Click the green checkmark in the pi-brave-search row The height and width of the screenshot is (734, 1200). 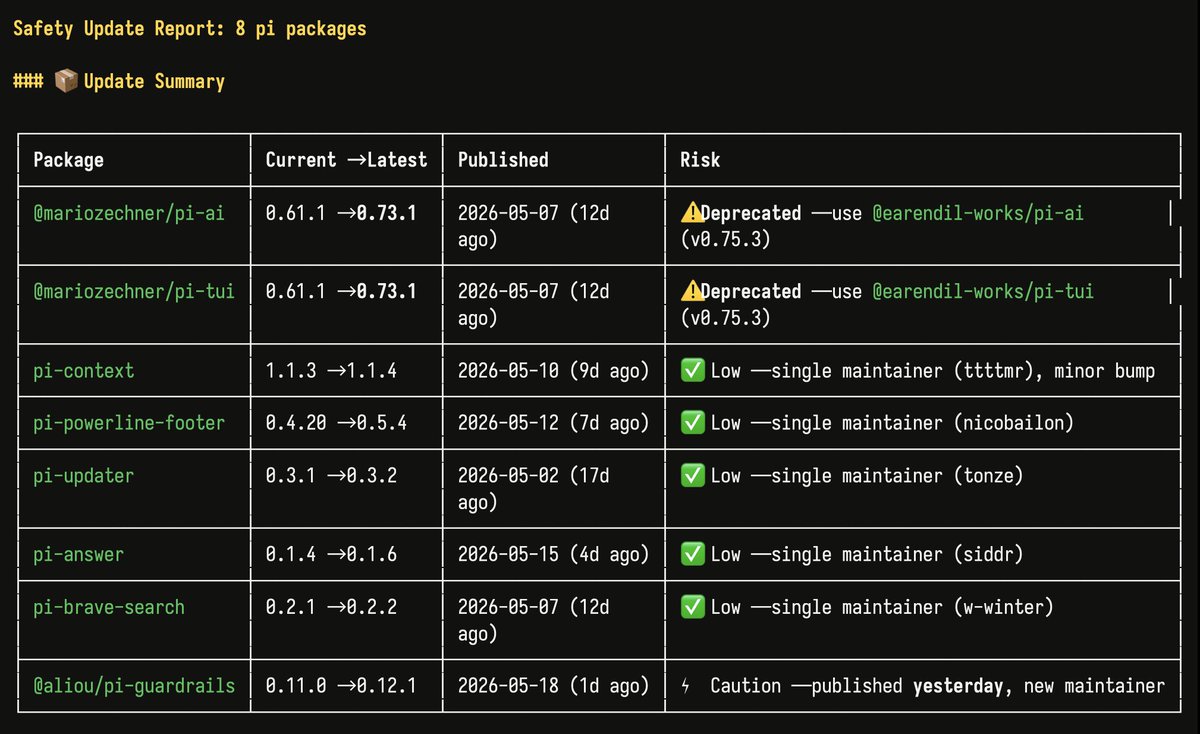[692, 607]
